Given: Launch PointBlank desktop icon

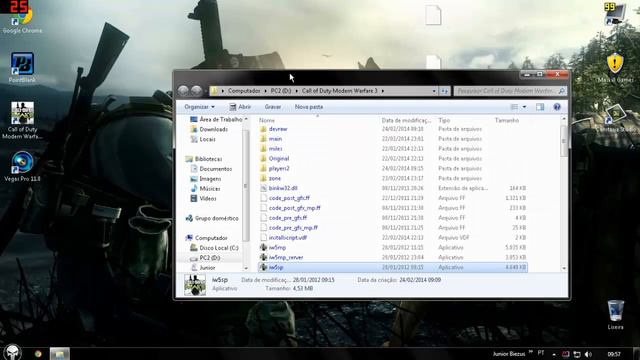Looking at the screenshot, I should pyautogui.click(x=22, y=68).
